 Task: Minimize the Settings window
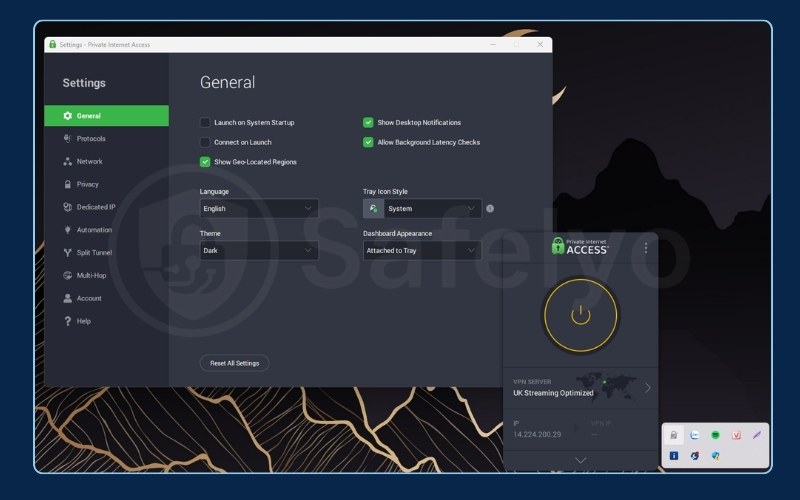[x=493, y=44]
